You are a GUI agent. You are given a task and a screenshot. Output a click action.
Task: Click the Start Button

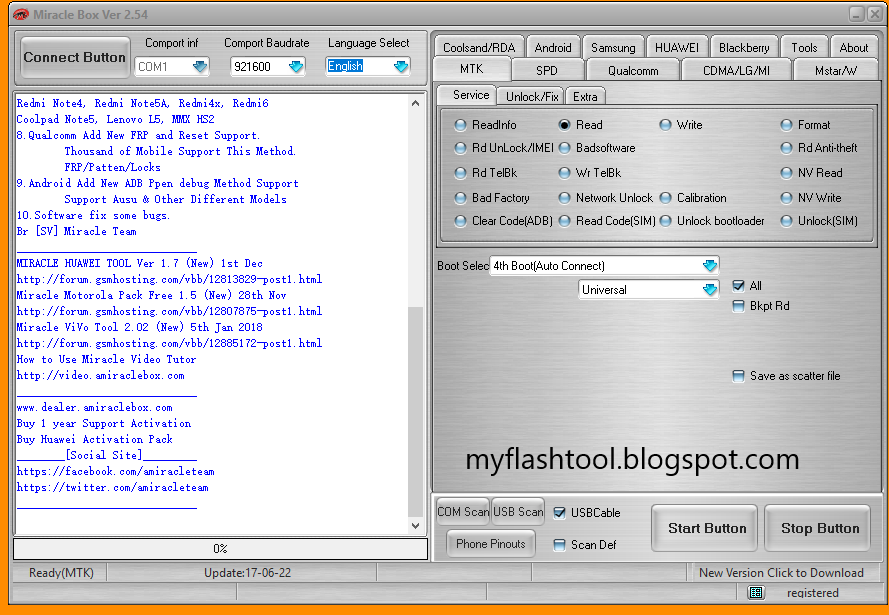(705, 528)
